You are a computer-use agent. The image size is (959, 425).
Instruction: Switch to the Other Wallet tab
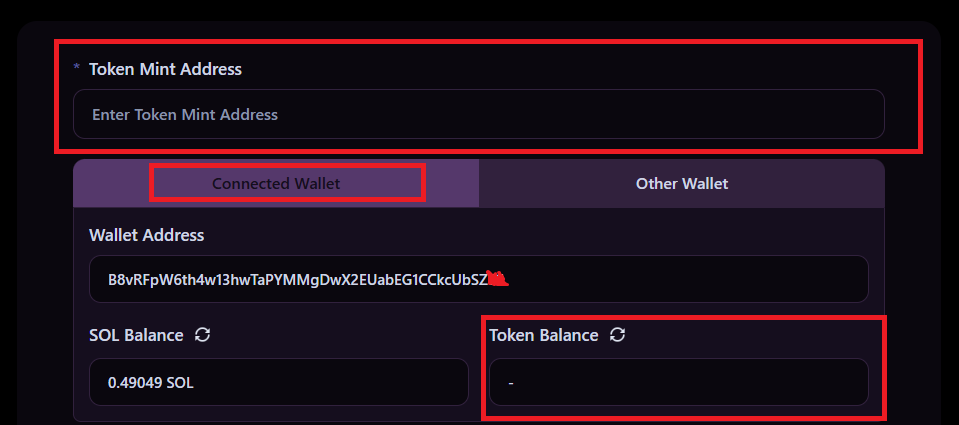coord(681,184)
